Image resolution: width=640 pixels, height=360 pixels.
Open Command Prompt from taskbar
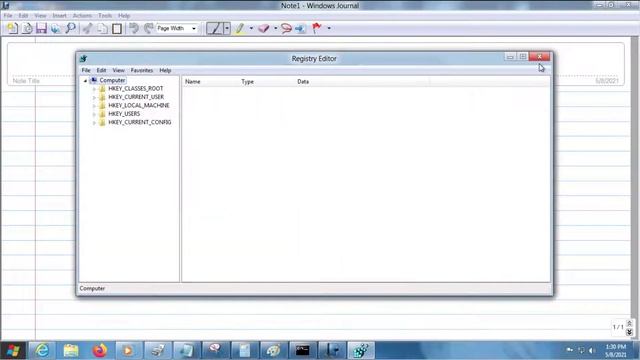click(x=302, y=351)
